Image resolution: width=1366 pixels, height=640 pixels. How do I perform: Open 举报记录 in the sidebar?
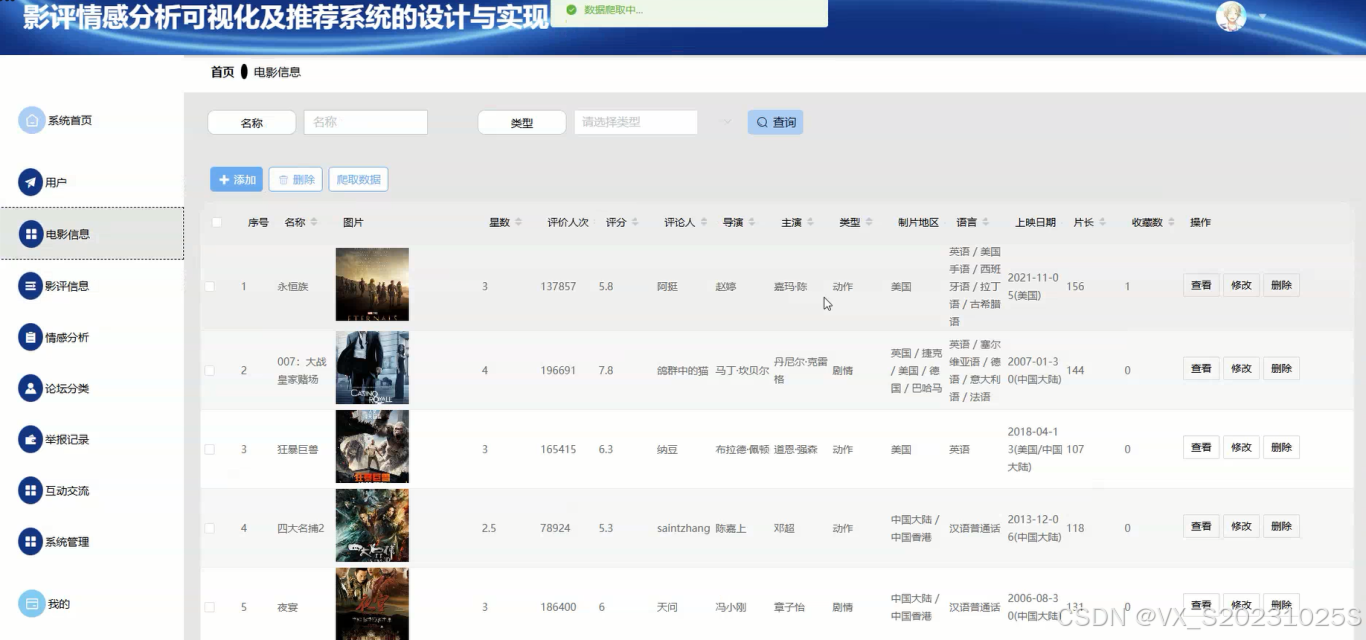point(67,439)
